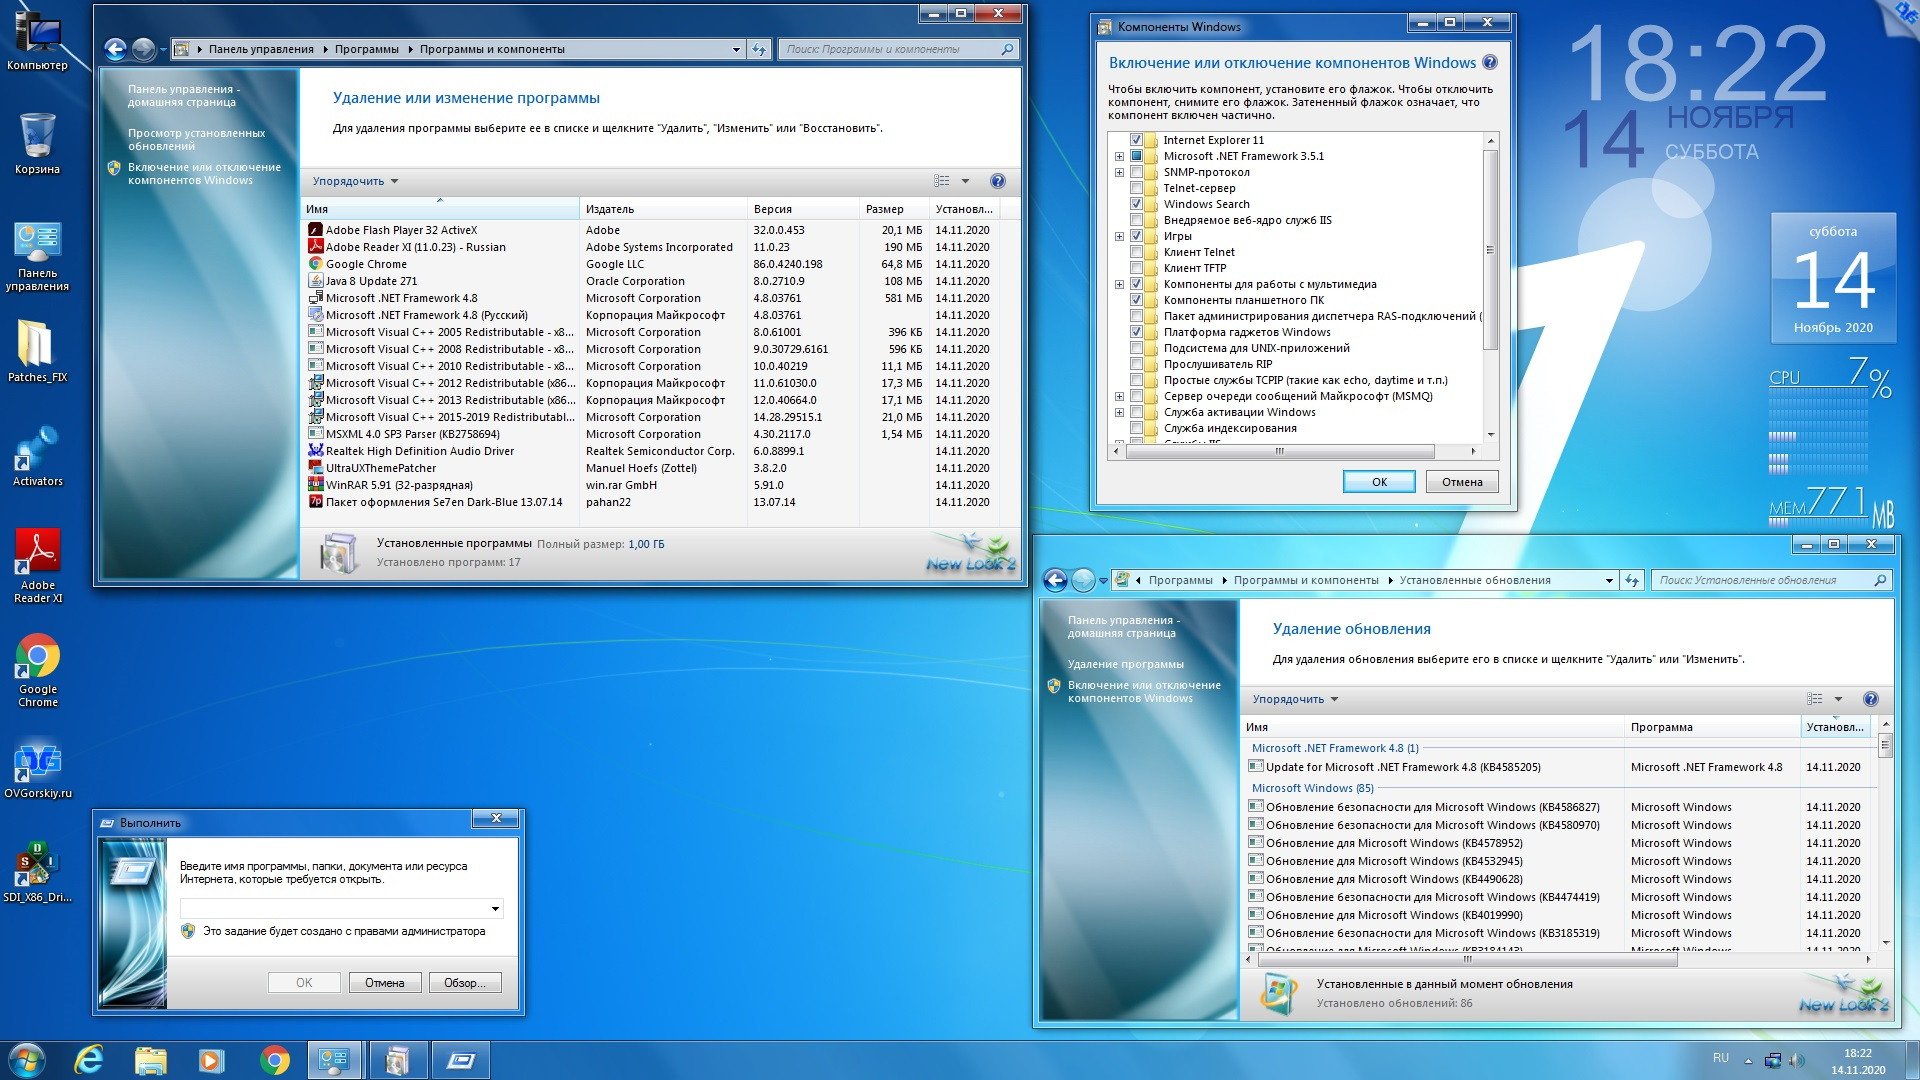Click Панель управления breadcrumb in address bar
The image size is (1920, 1080).
261,49
